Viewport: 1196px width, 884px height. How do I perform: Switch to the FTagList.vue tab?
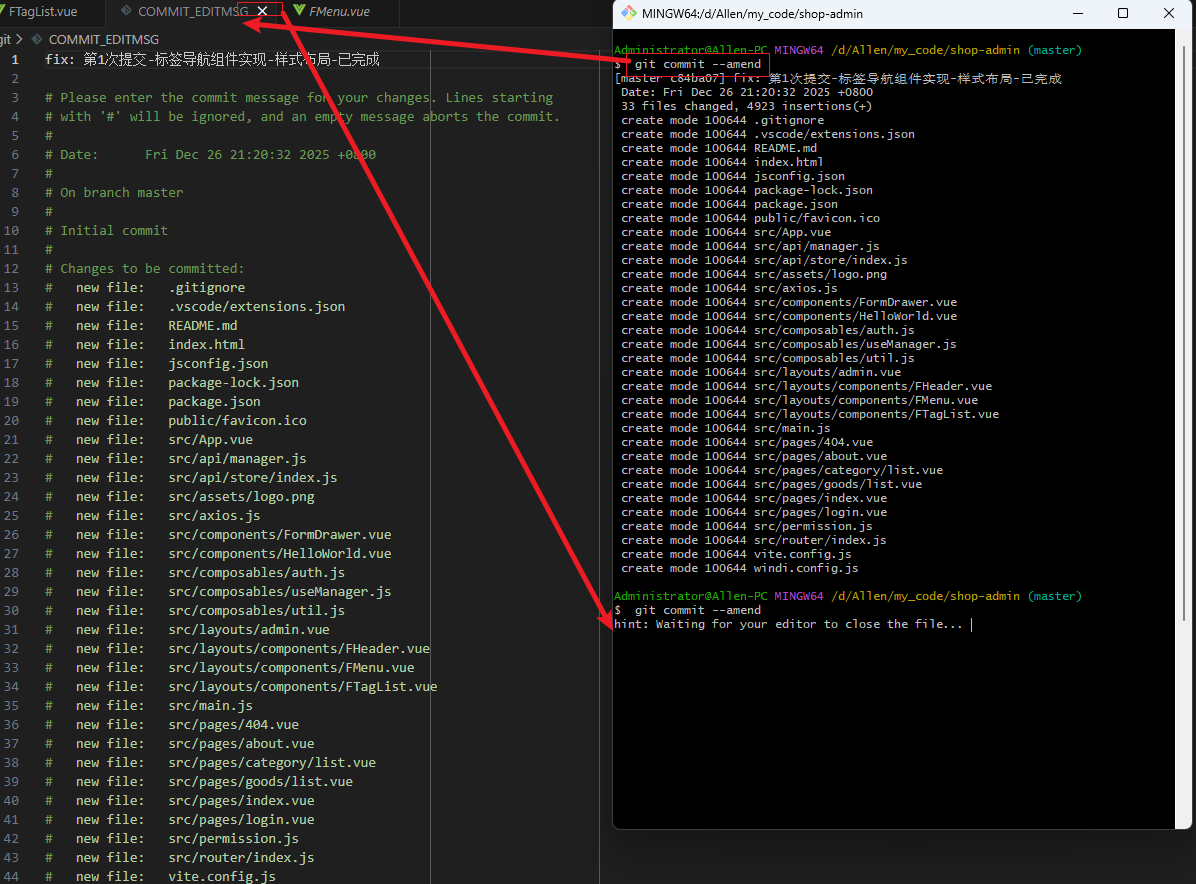tap(43, 11)
